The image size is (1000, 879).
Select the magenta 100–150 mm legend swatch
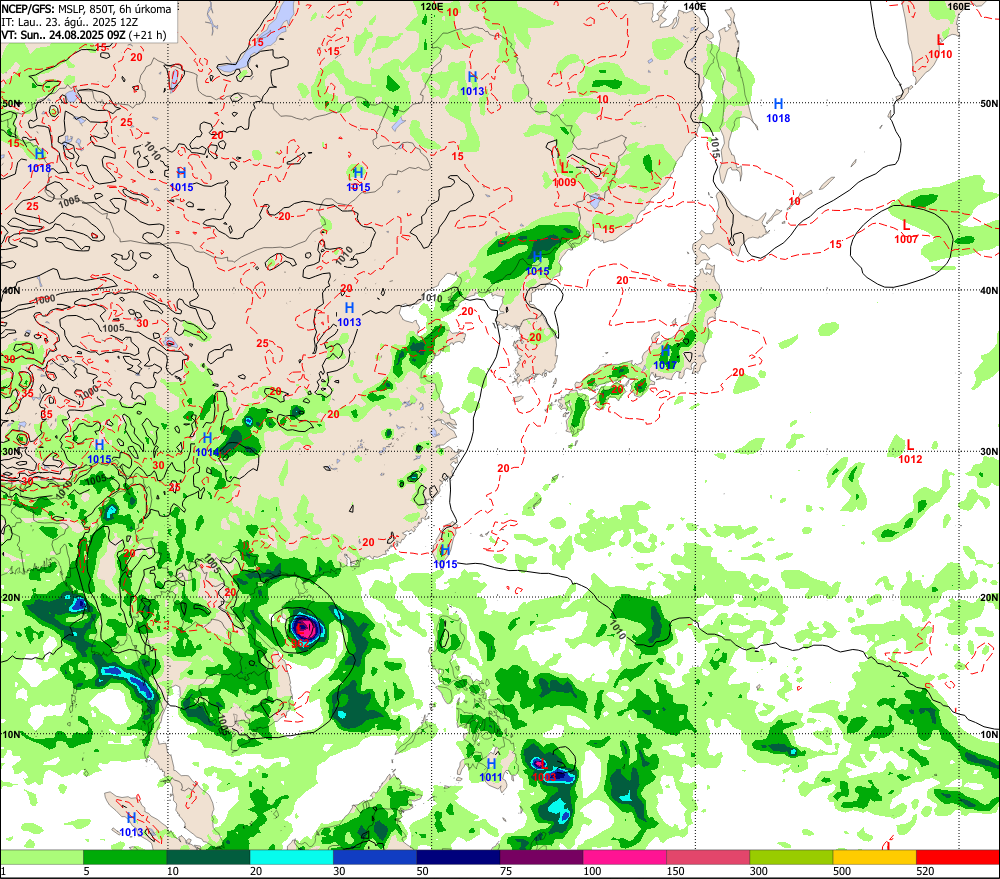pos(624,857)
